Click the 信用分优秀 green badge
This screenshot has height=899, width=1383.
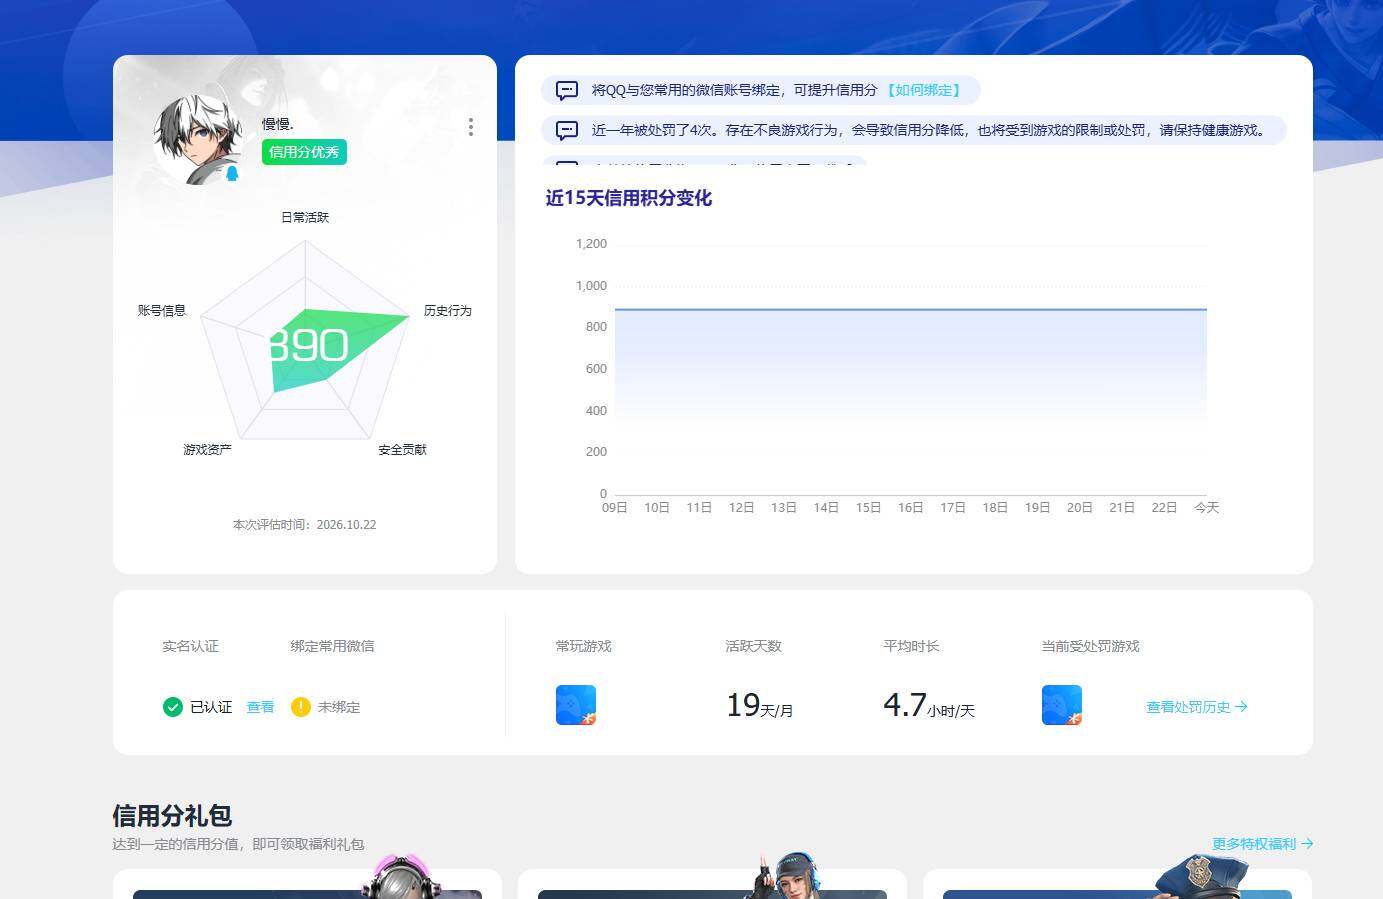click(304, 152)
